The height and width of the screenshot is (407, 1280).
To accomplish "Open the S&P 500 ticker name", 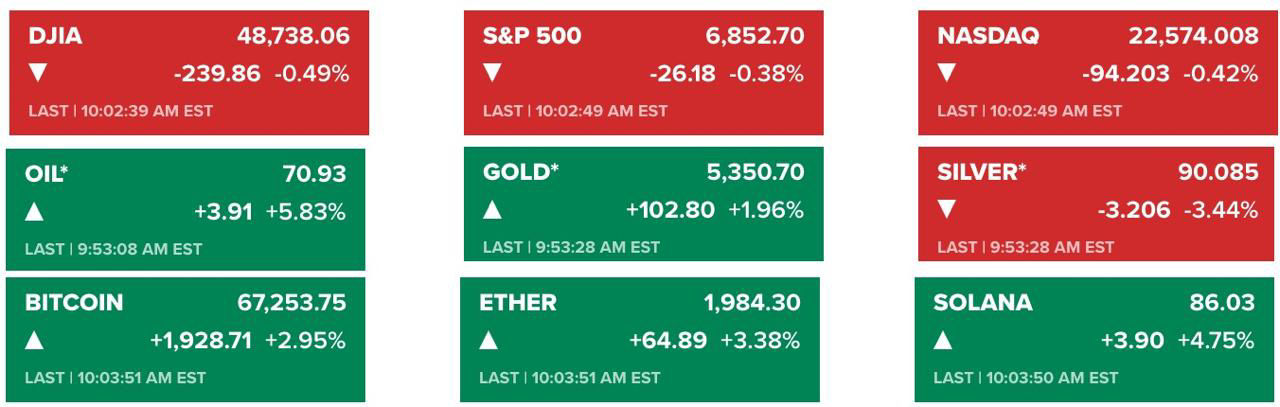I will (531, 36).
